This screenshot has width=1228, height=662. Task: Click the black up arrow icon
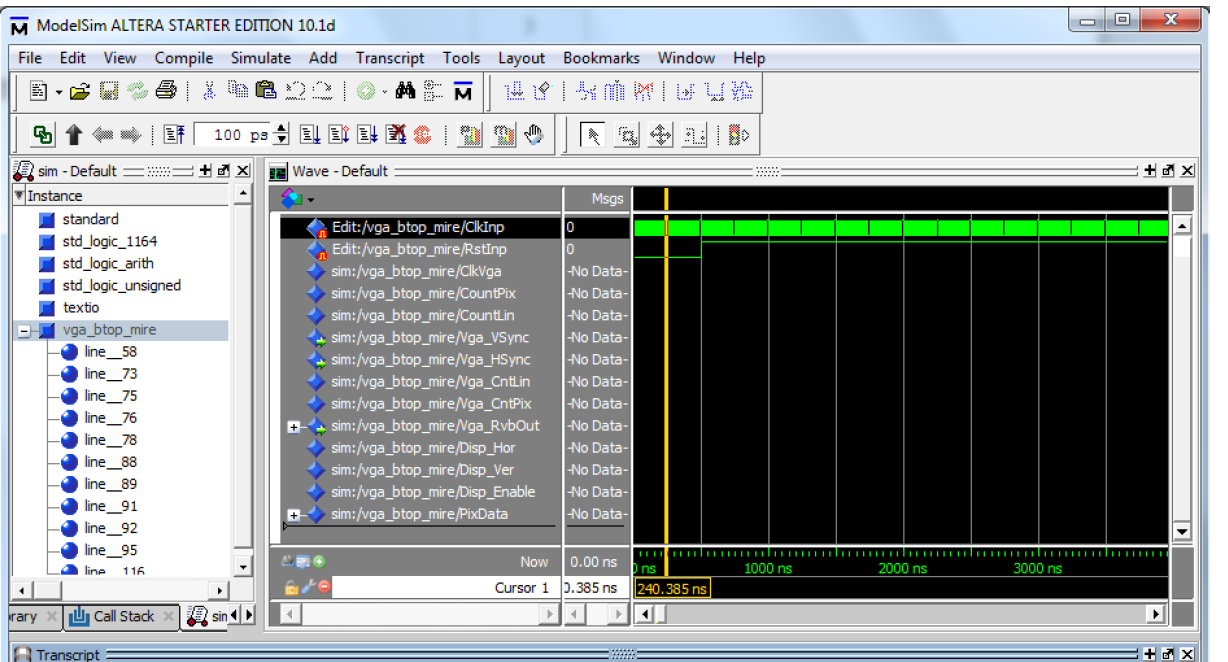(x=73, y=135)
